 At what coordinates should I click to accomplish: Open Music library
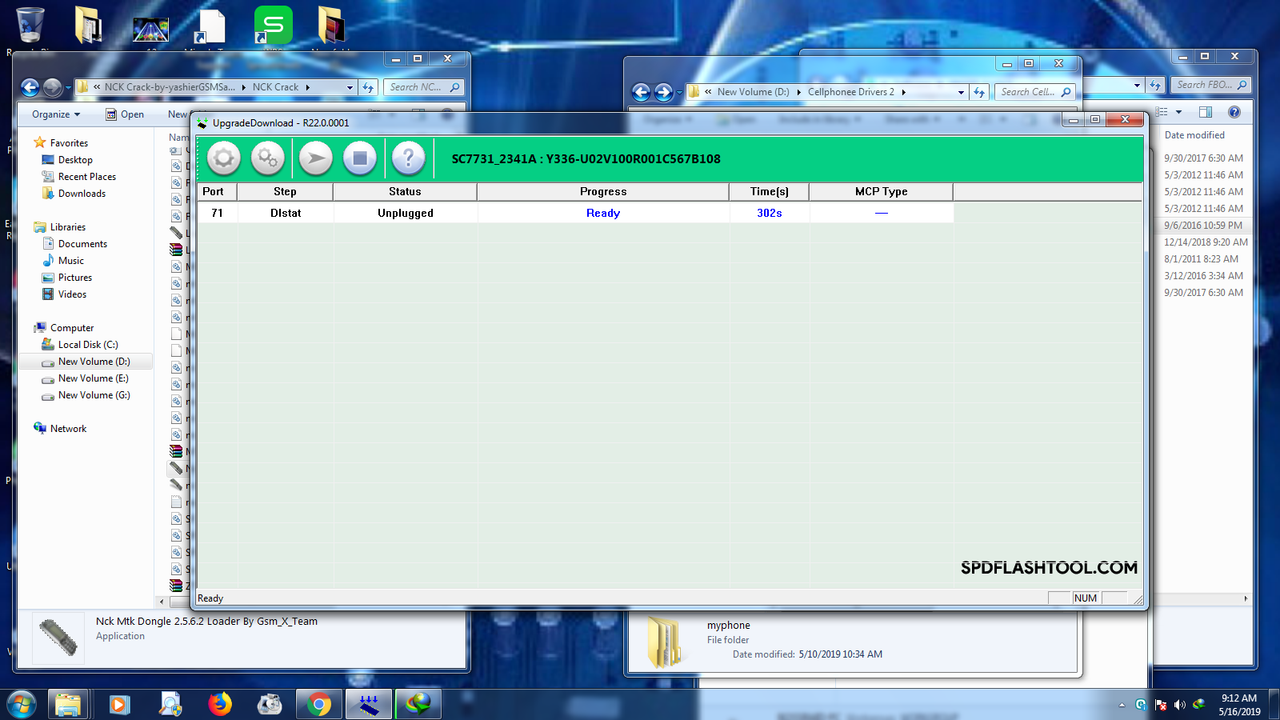[x=71, y=261]
